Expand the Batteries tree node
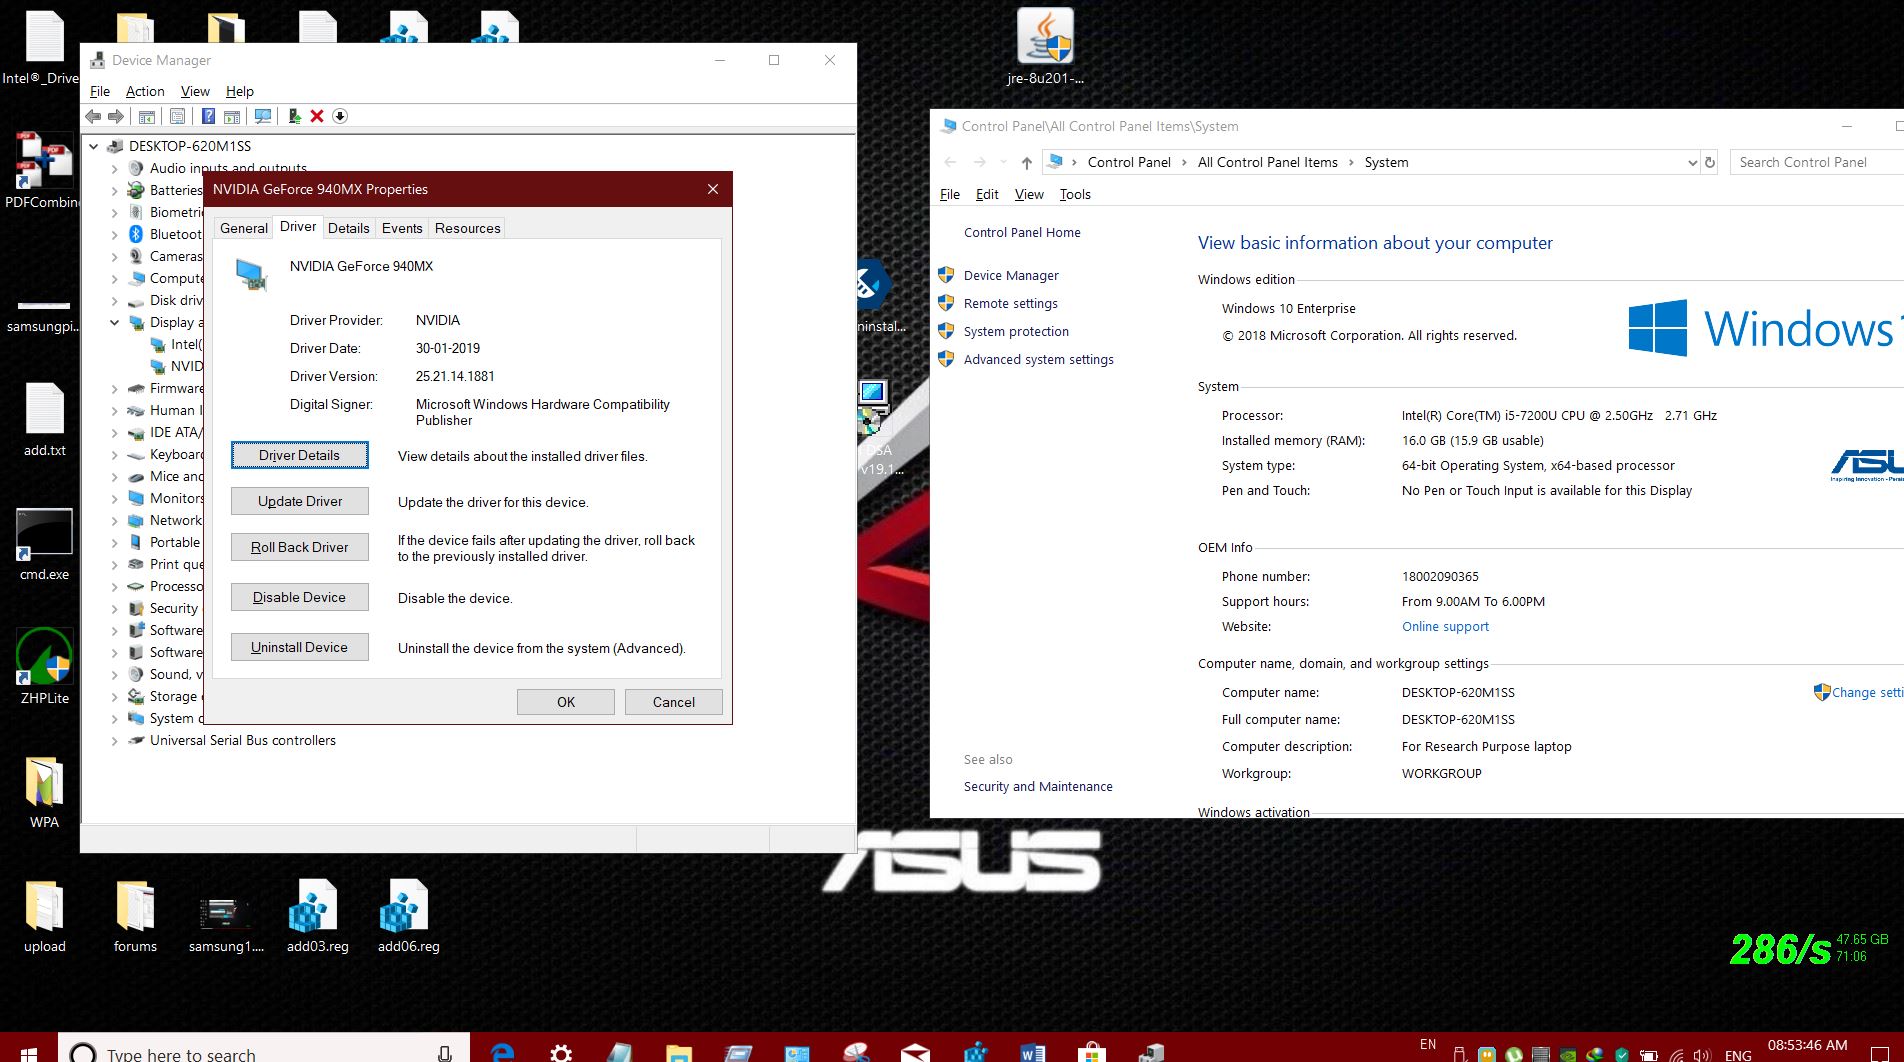 (x=114, y=191)
